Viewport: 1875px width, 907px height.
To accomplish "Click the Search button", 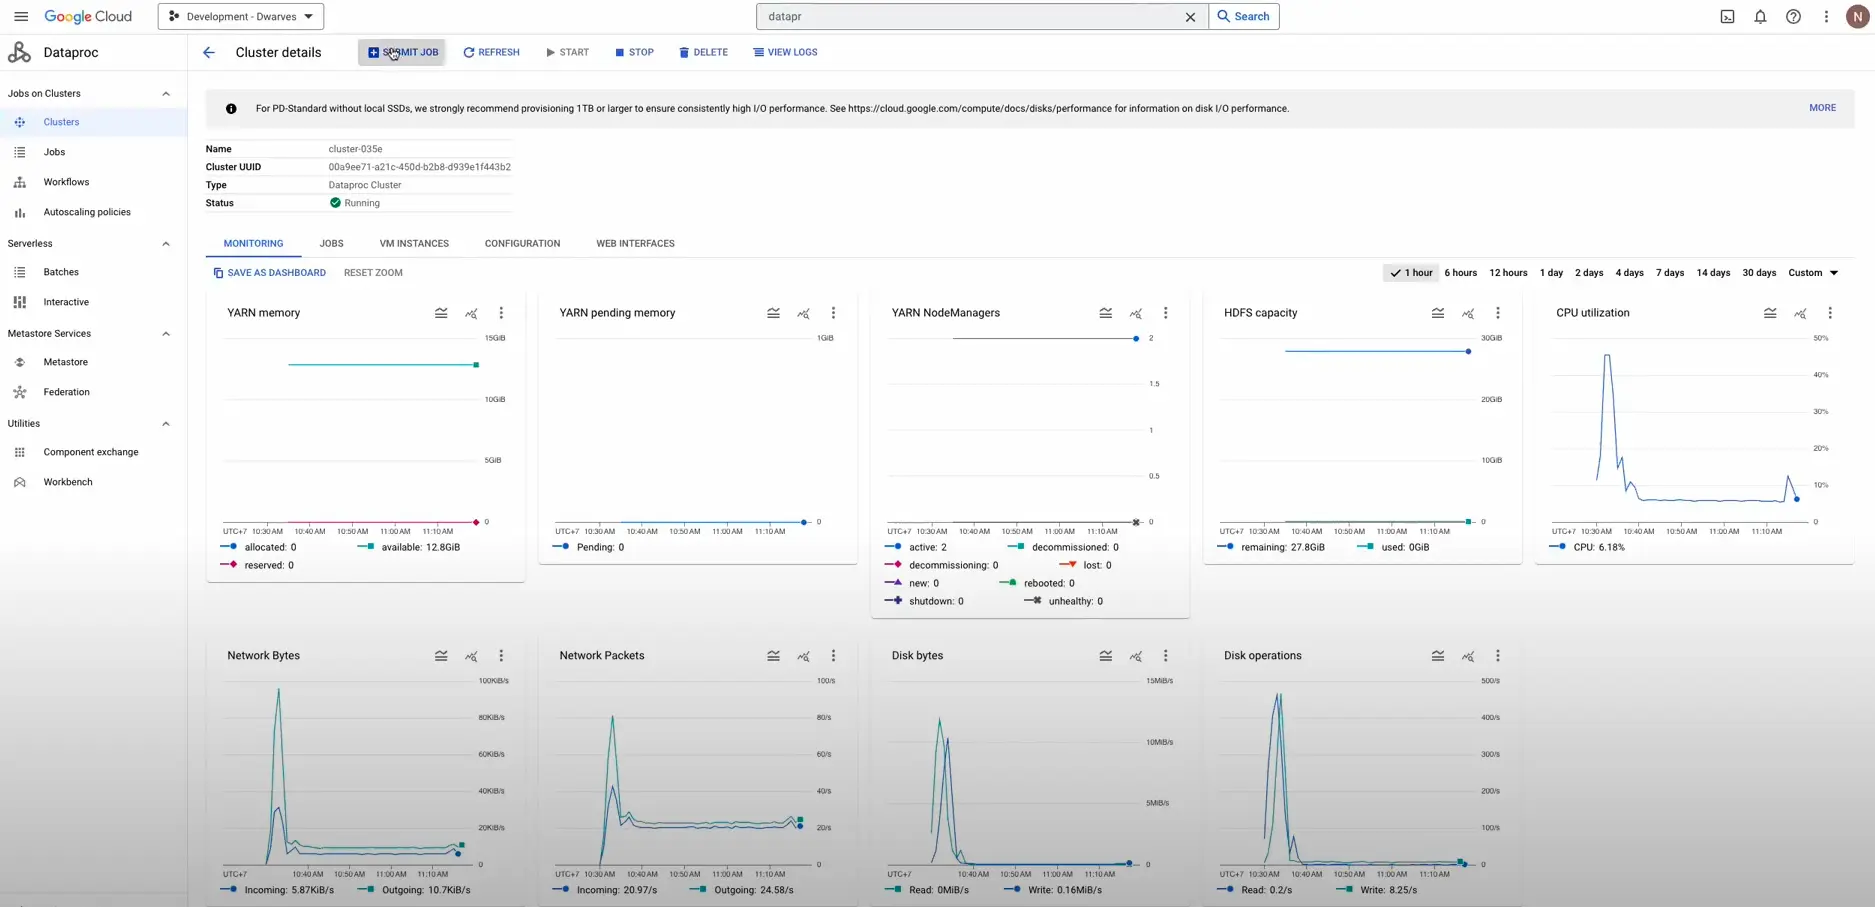I will (x=1244, y=16).
